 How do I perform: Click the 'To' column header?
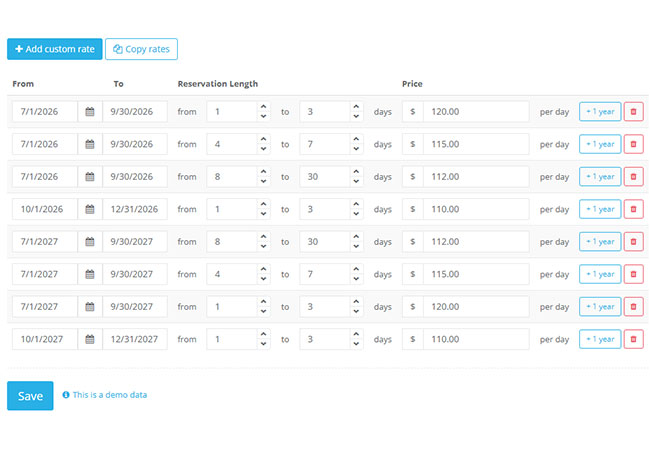[119, 84]
